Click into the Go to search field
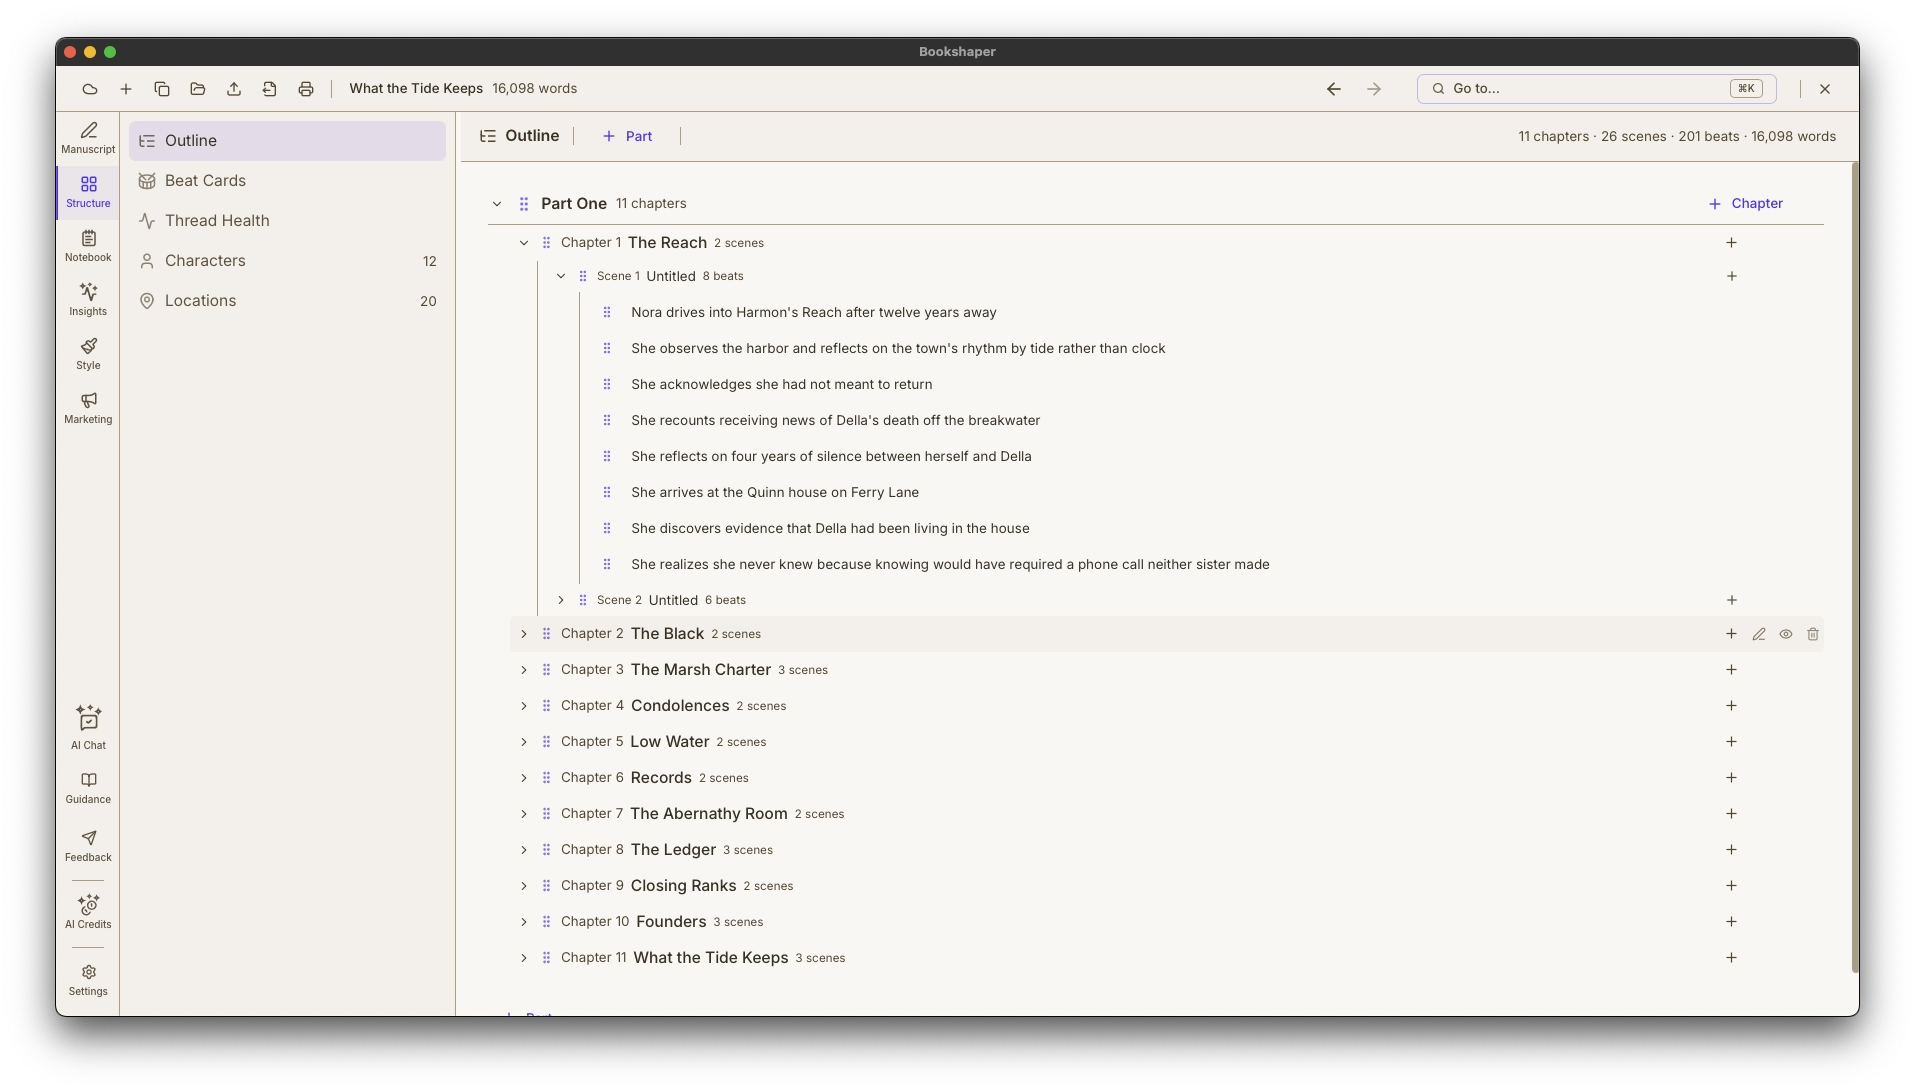 [x=1596, y=89]
